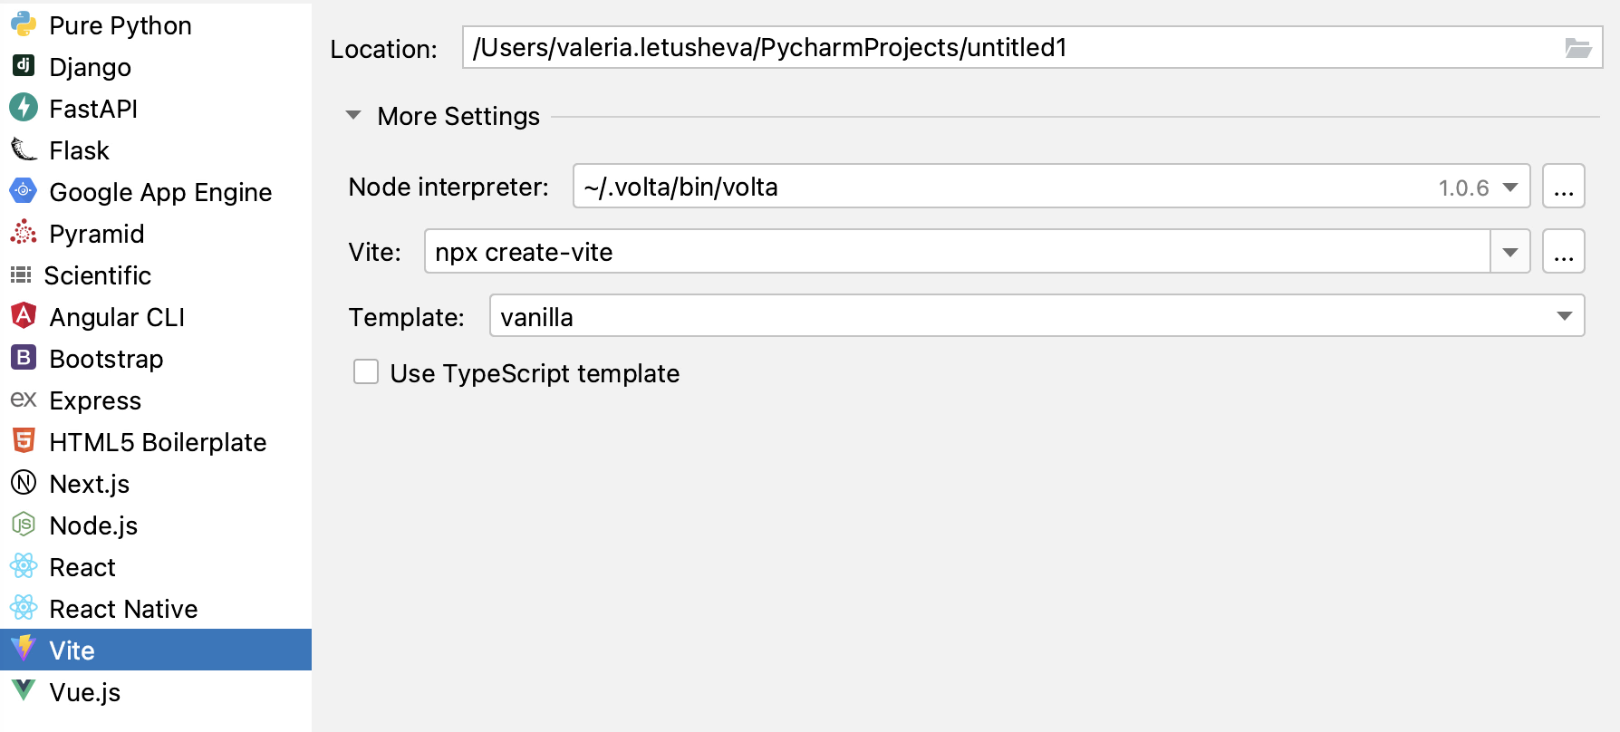The width and height of the screenshot is (1620, 732).
Task: Pick the Angular CLI icon
Action: [x=23, y=316]
